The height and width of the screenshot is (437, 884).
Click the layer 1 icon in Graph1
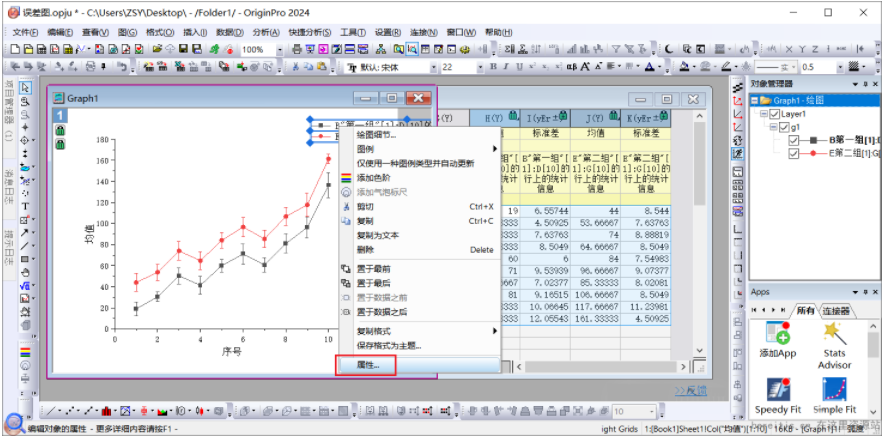(60, 116)
